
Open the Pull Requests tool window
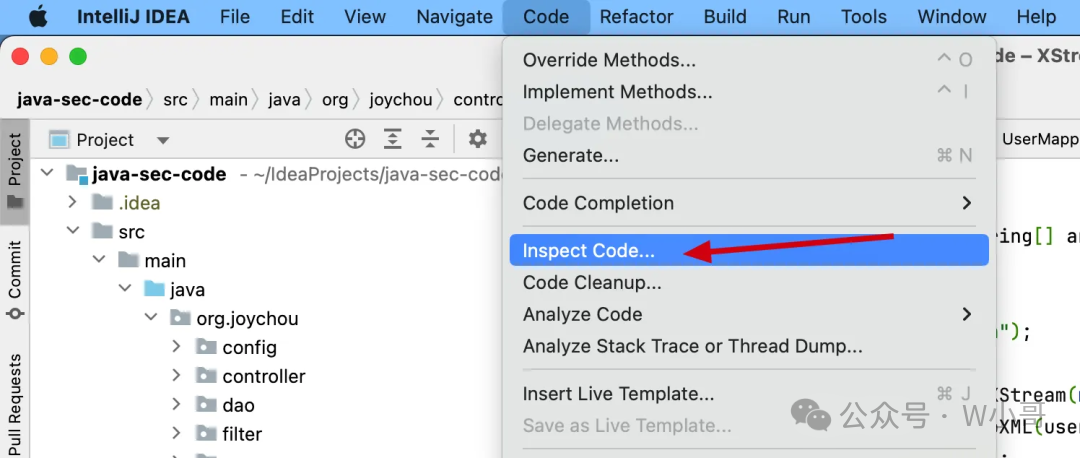[14, 403]
